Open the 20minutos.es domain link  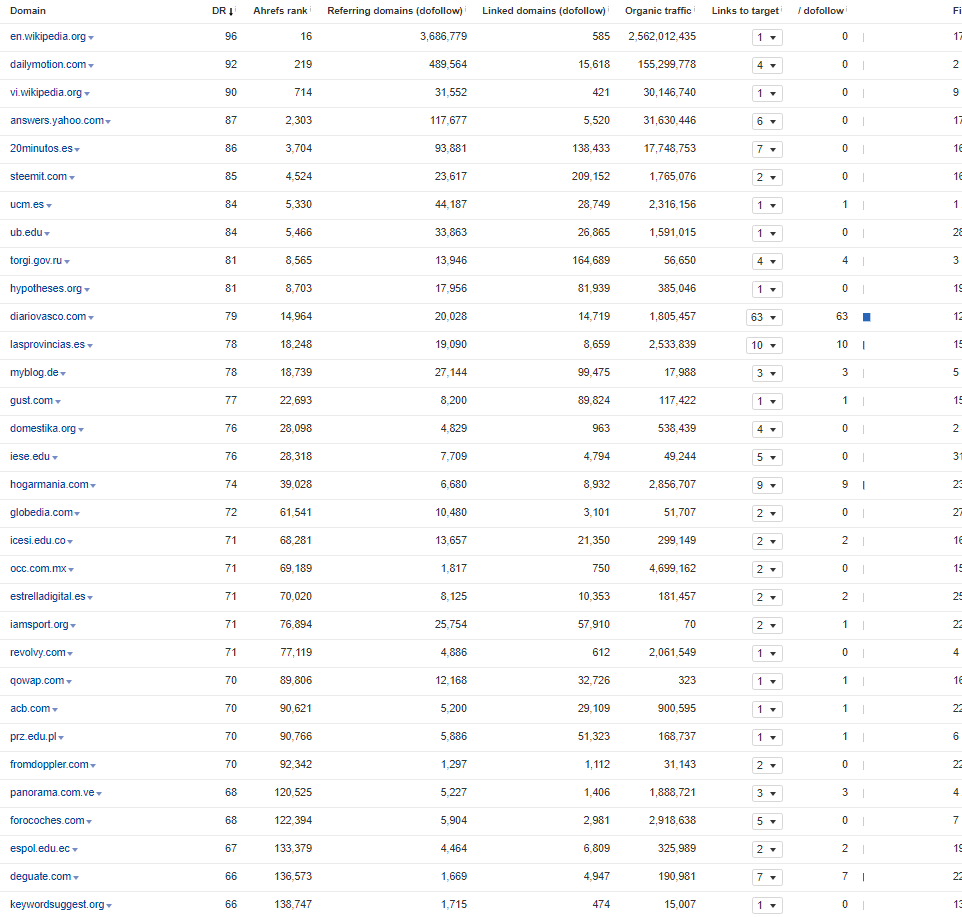tap(41, 148)
